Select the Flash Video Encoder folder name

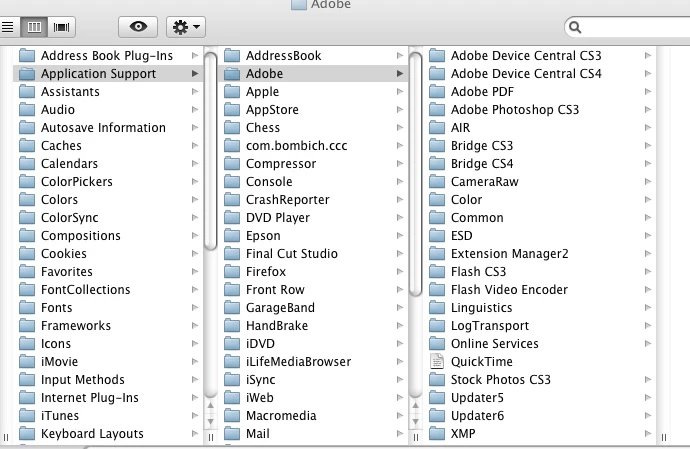point(510,290)
